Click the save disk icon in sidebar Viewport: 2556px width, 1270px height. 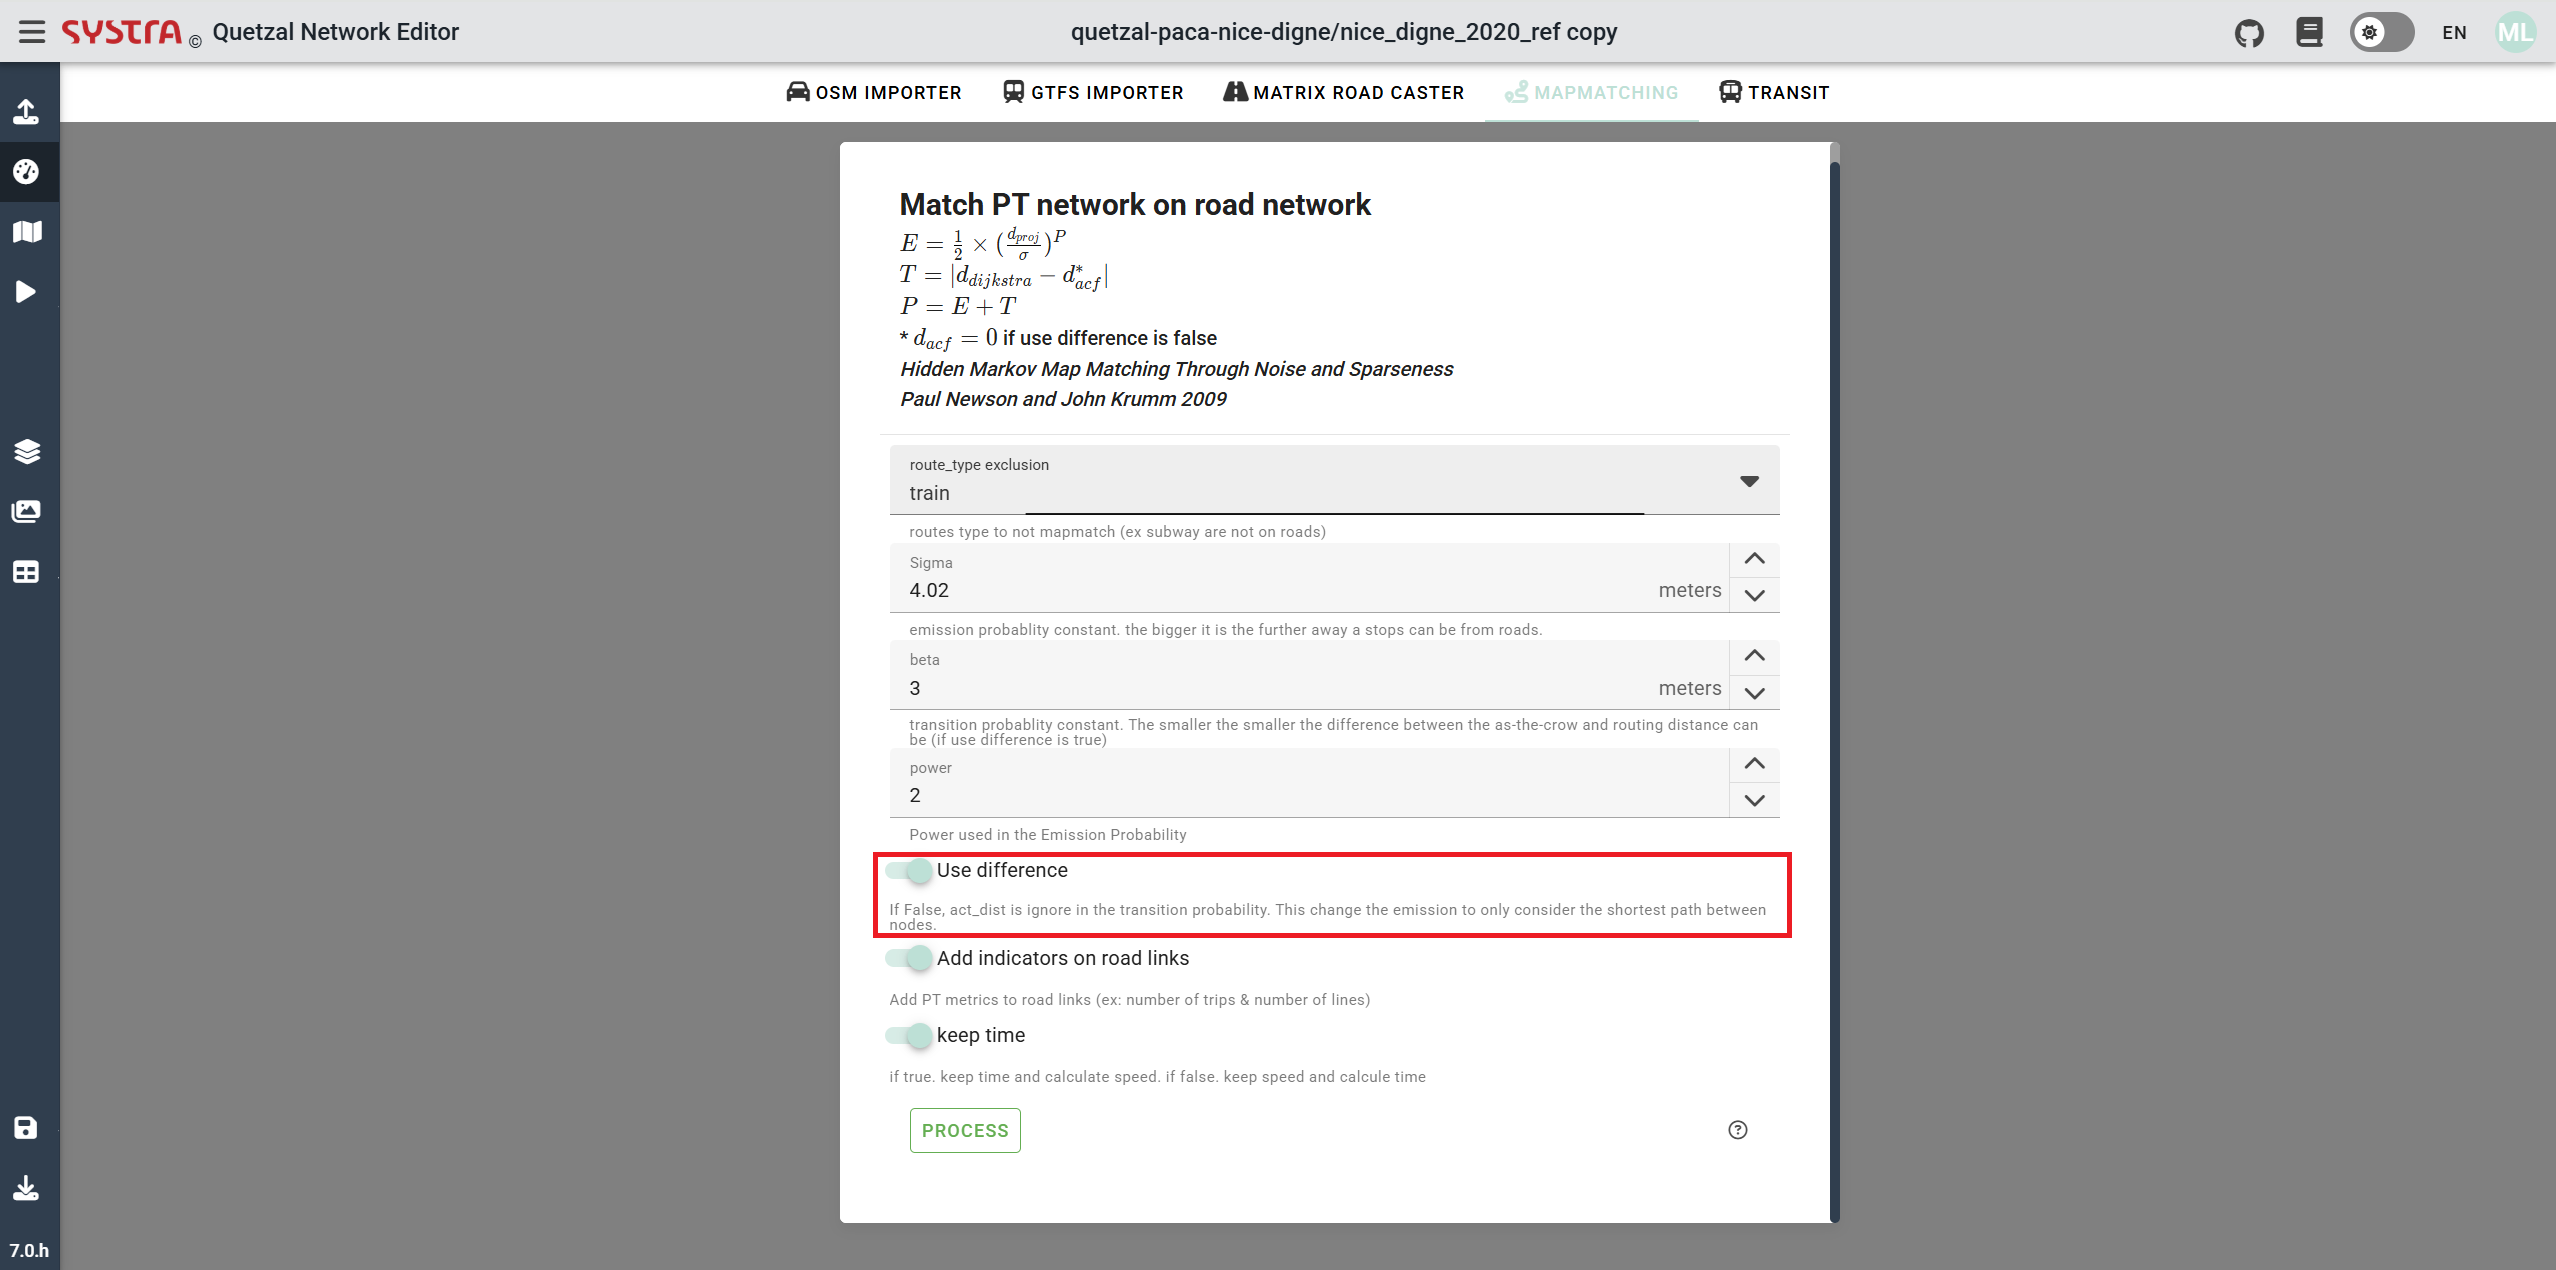click(26, 1128)
